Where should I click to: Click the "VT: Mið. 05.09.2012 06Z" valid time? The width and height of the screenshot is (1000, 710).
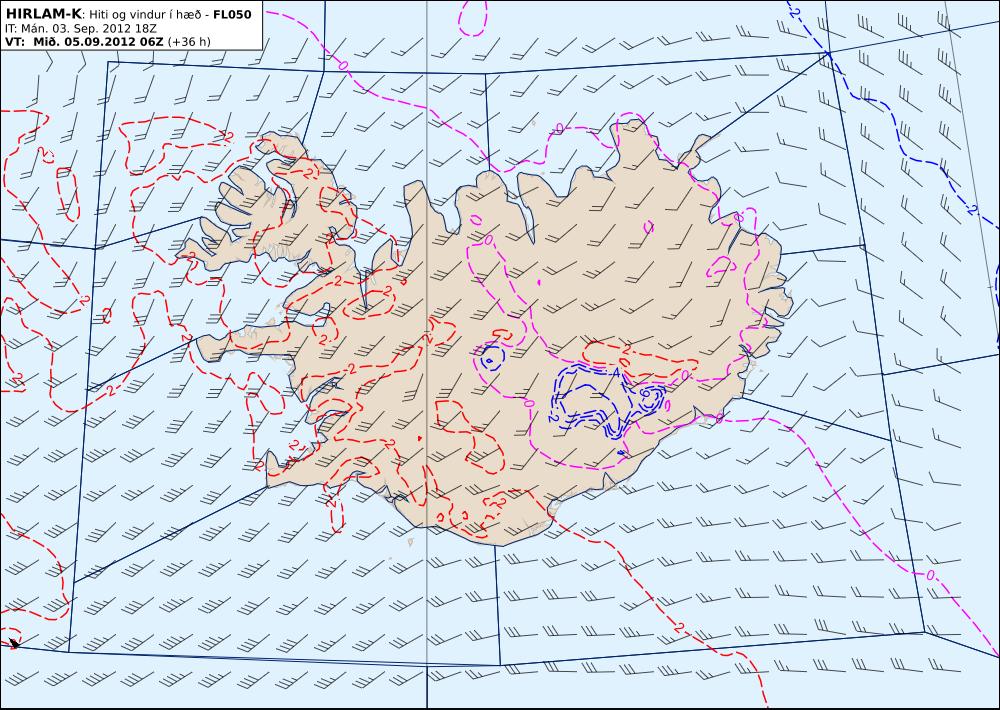pyautogui.click(x=84, y=42)
